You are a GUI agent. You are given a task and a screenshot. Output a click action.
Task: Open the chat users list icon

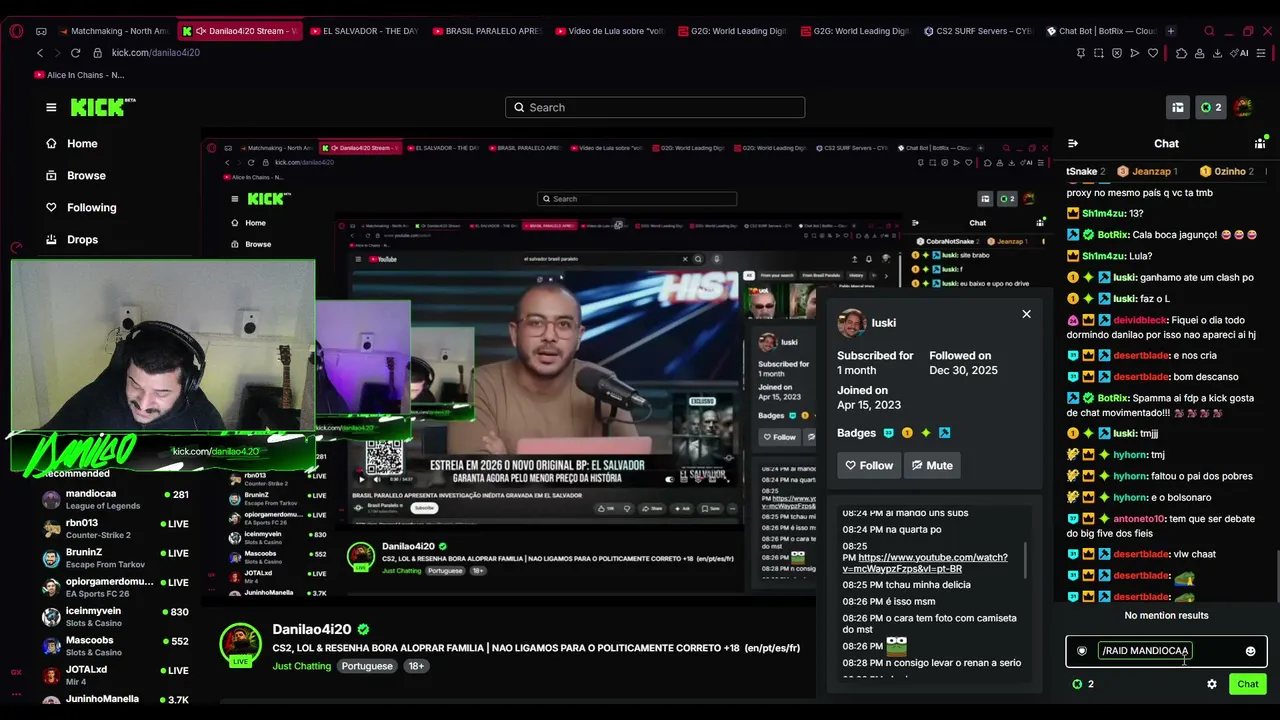click(x=1260, y=143)
